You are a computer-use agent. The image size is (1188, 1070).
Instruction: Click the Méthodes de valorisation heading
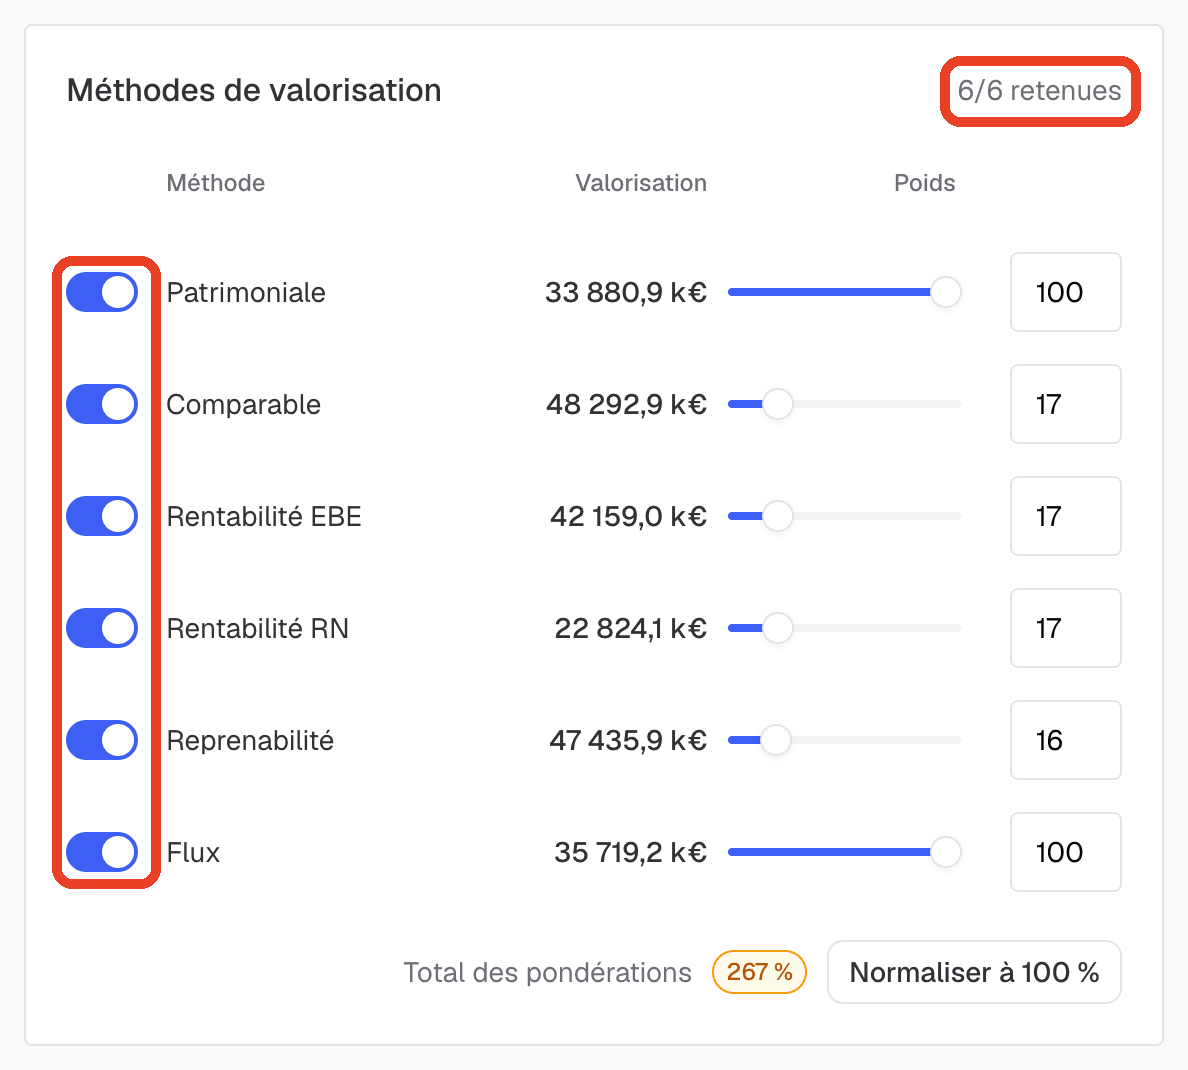[254, 90]
